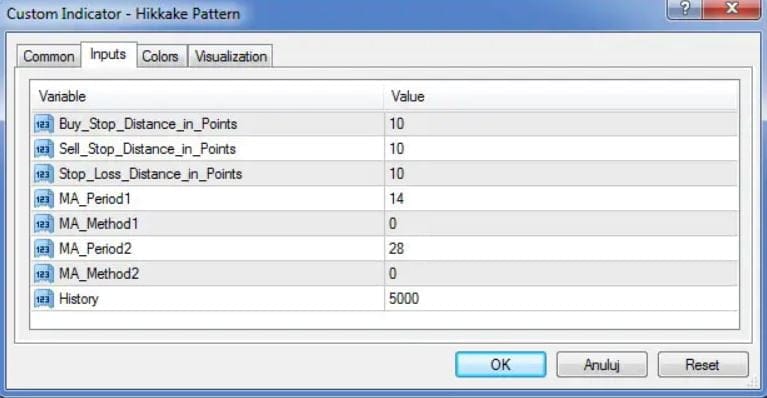Screen dimensions: 767x398
Task: Click the Value column header
Action: pos(561,96)
